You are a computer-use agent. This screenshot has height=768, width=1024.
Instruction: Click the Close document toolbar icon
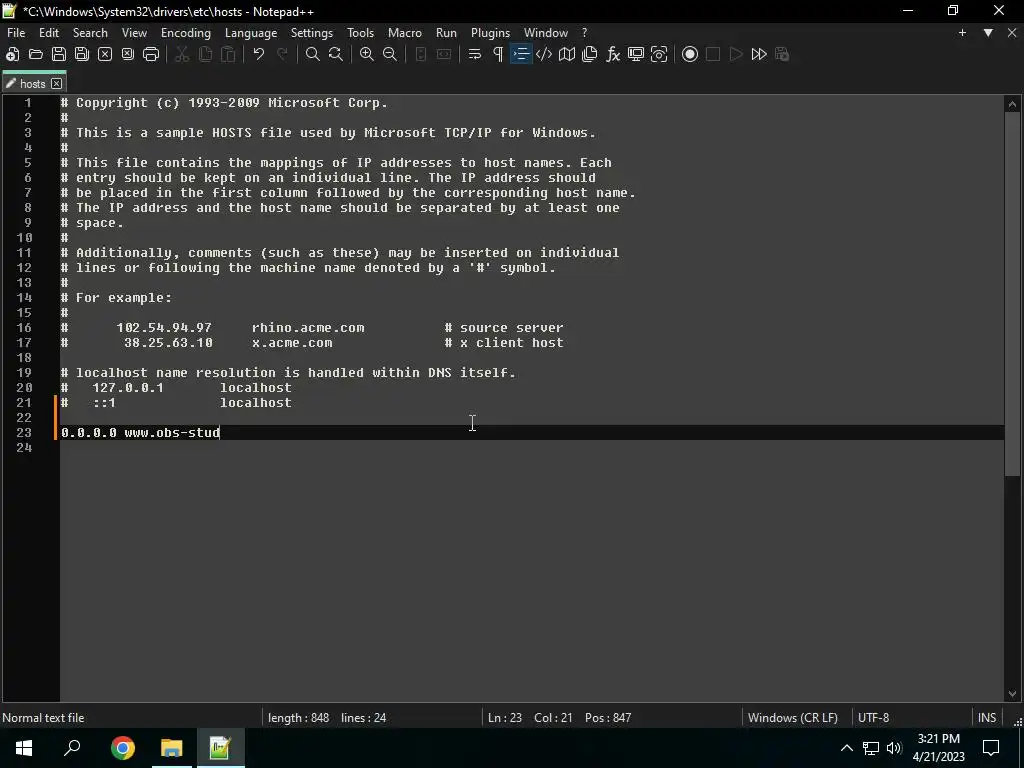[x=104, y=54]
